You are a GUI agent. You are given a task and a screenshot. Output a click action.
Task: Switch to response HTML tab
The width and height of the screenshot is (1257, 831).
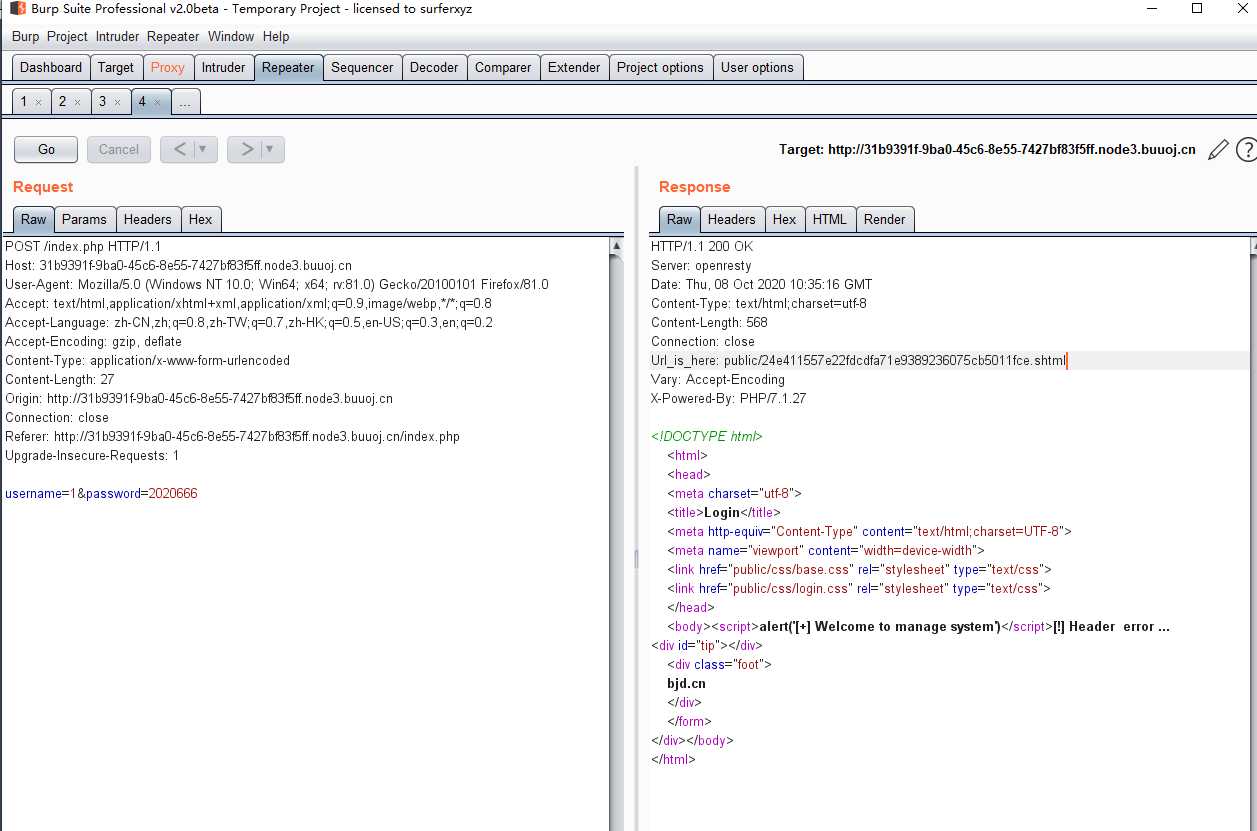pos(829,219)
